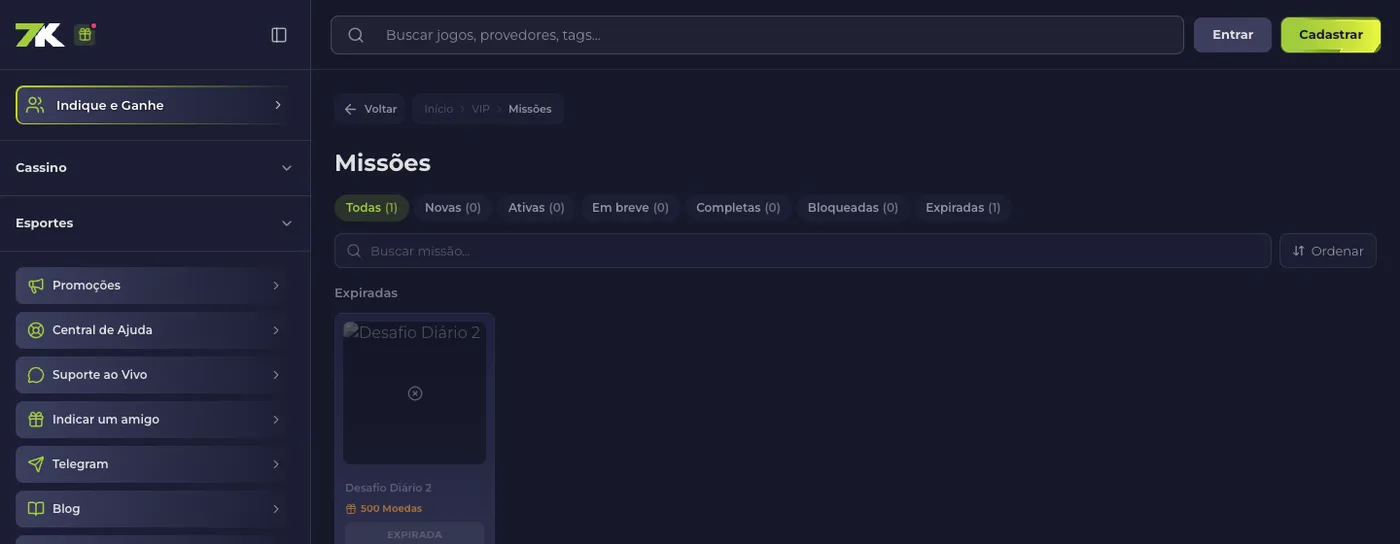Click the Desafio Diário 2 title text

(x=388, y=488)
